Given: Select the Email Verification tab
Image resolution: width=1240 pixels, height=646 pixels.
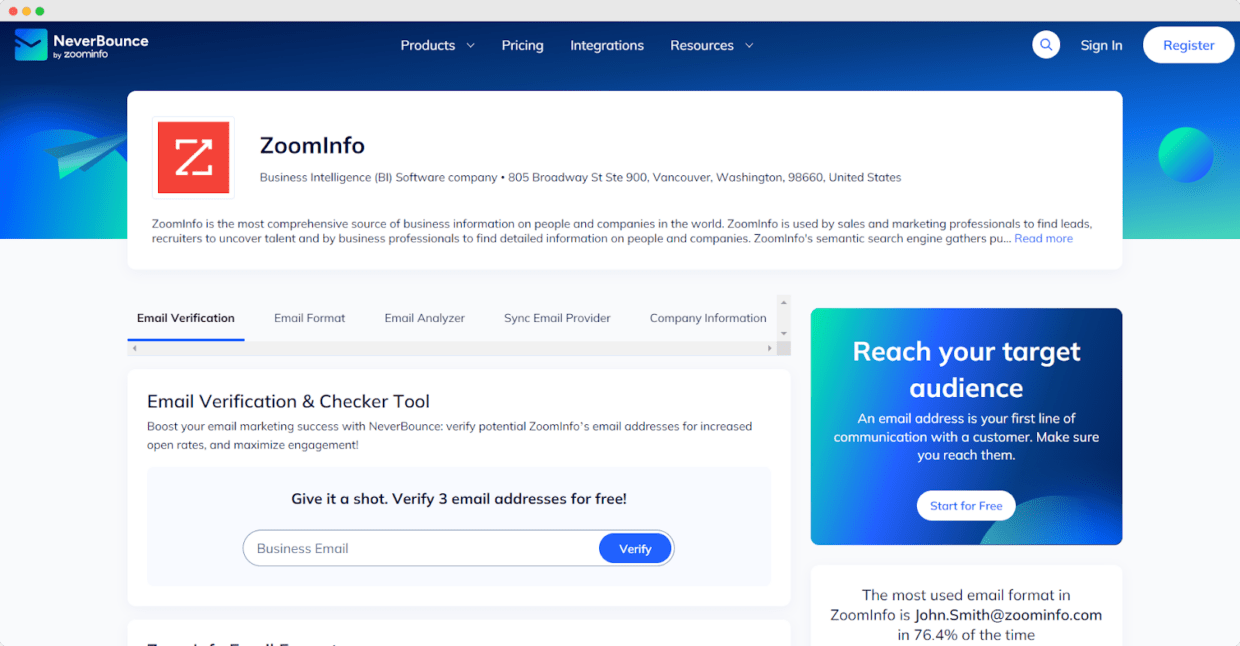Looking at the screenshot, I should pyautogui.click(x=186, y=318).
